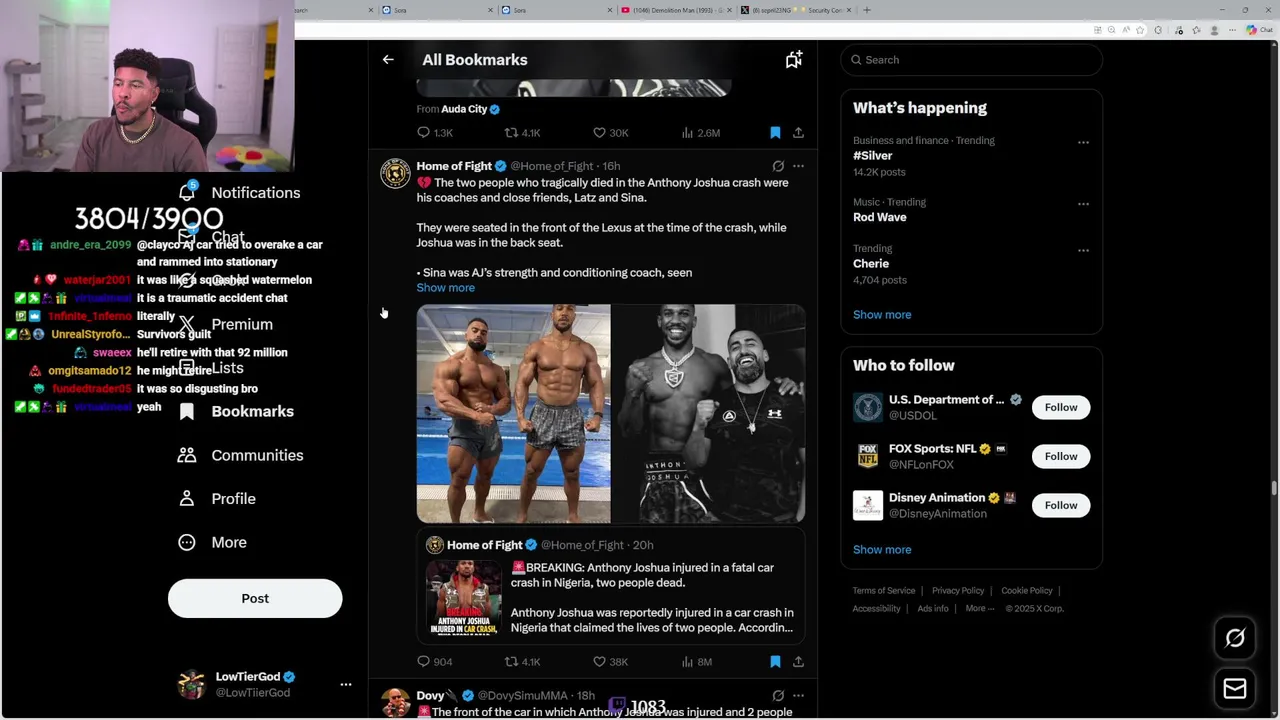Click Grok icon on Home of Fight post

[x=778, y=166]
